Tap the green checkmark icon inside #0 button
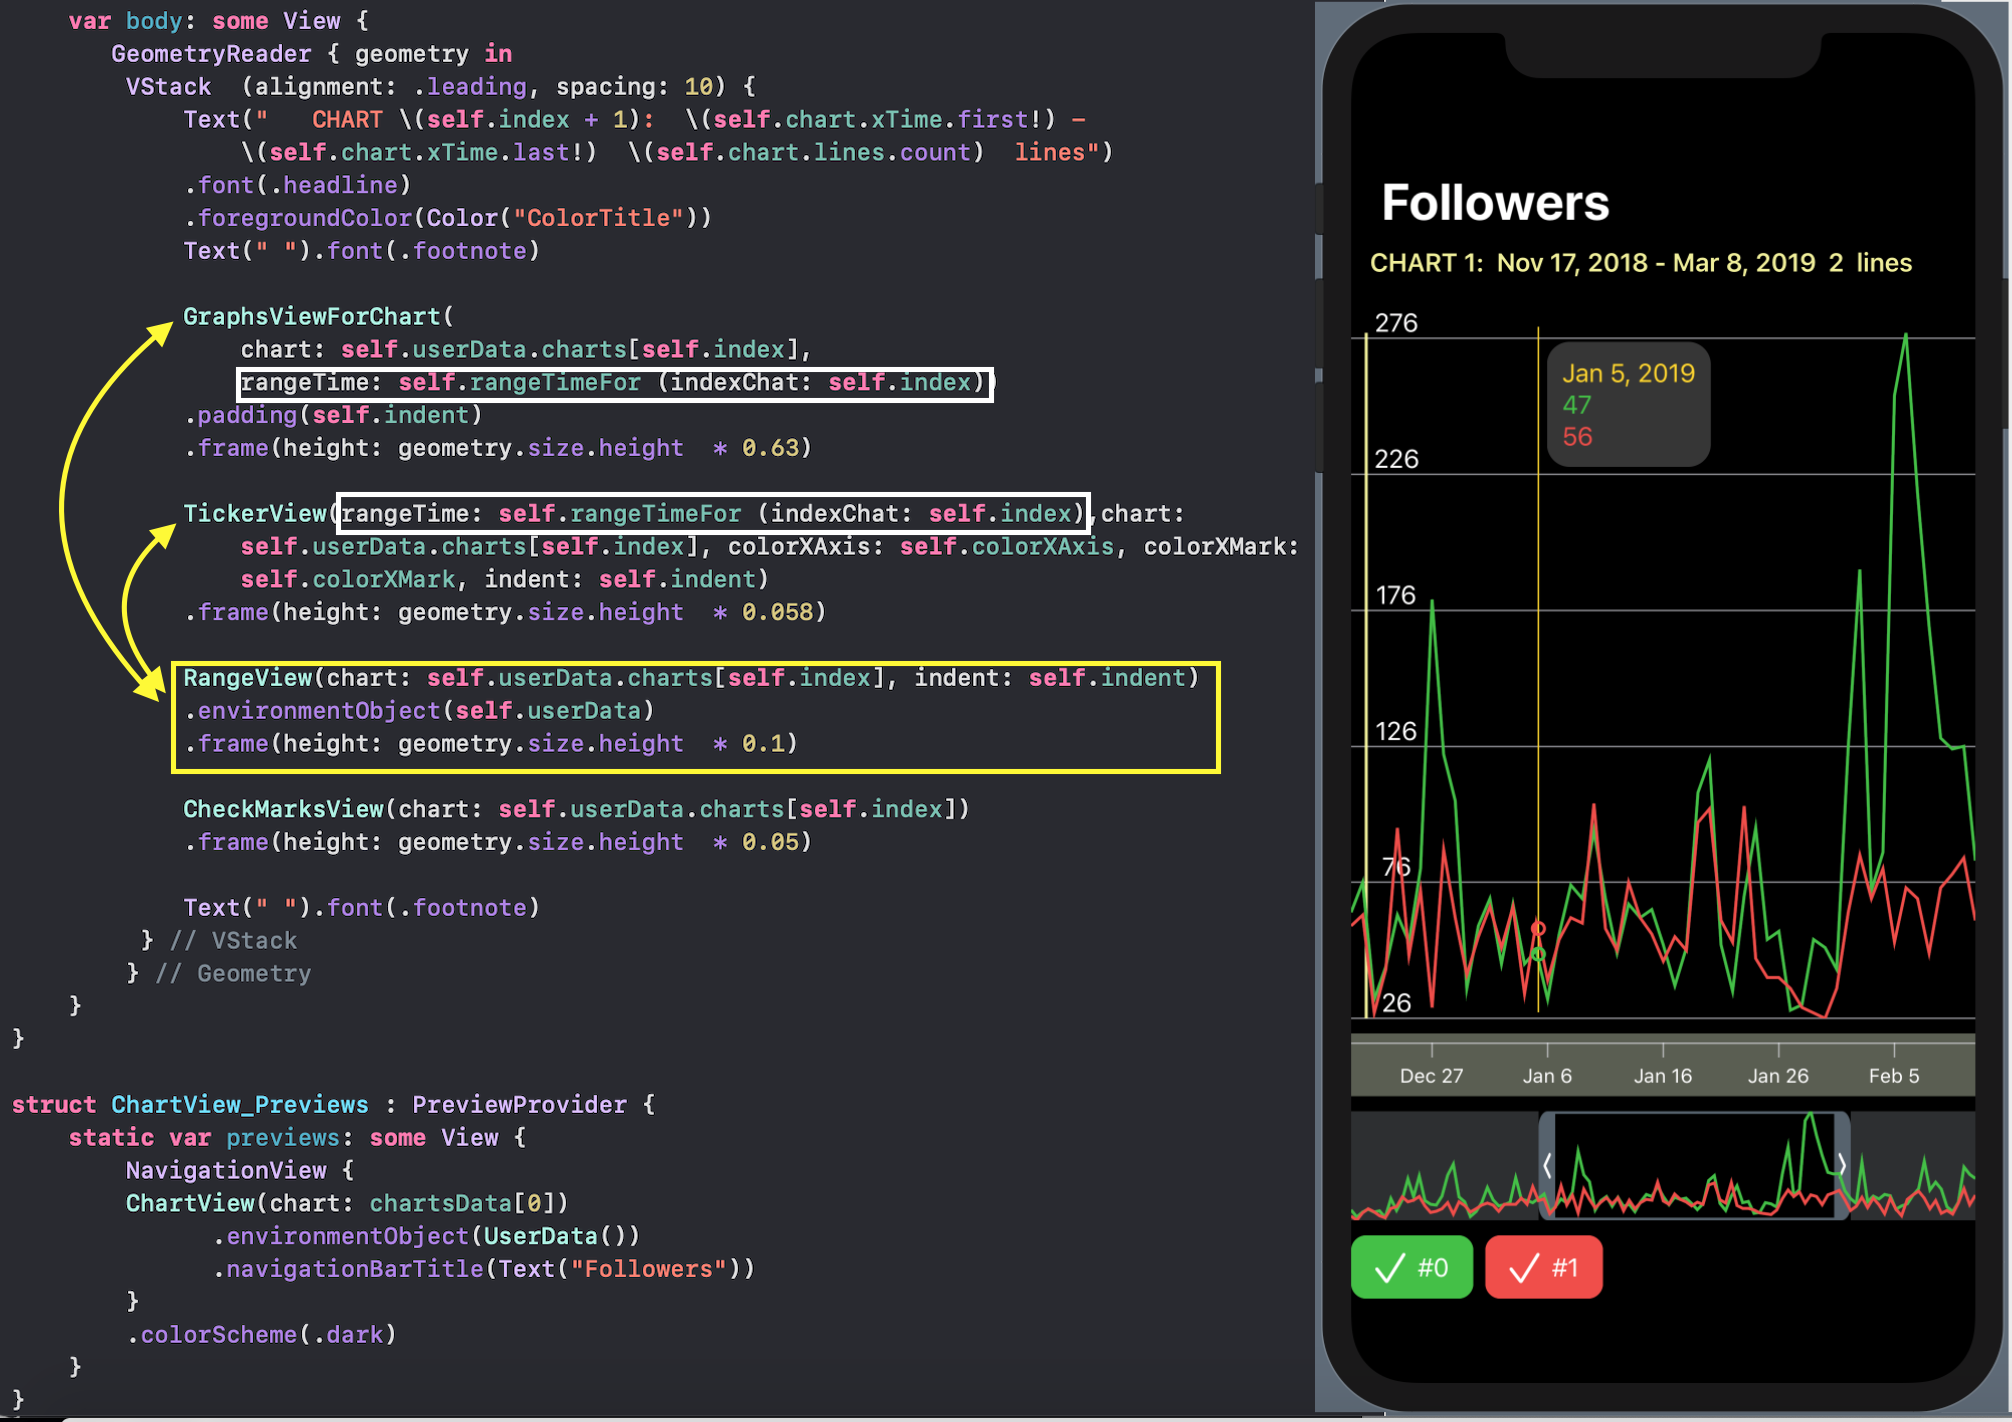Viewport: 2012px width, 1422px height. [1385, 1267]
